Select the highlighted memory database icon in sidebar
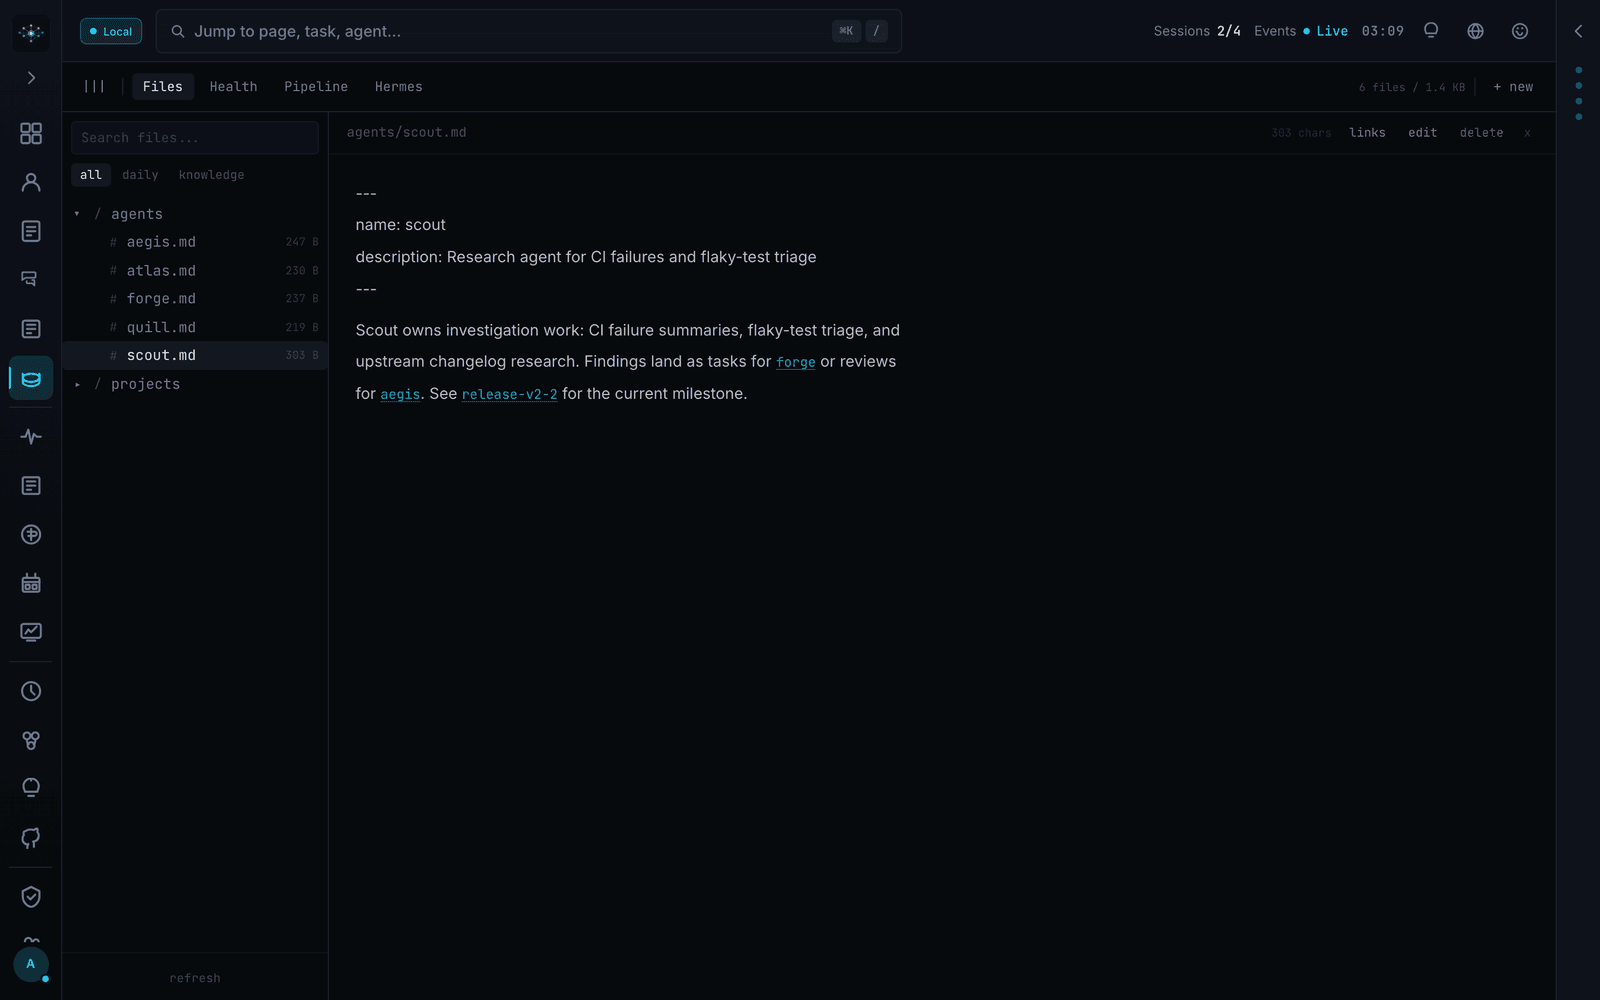 (x=31, y=378)
